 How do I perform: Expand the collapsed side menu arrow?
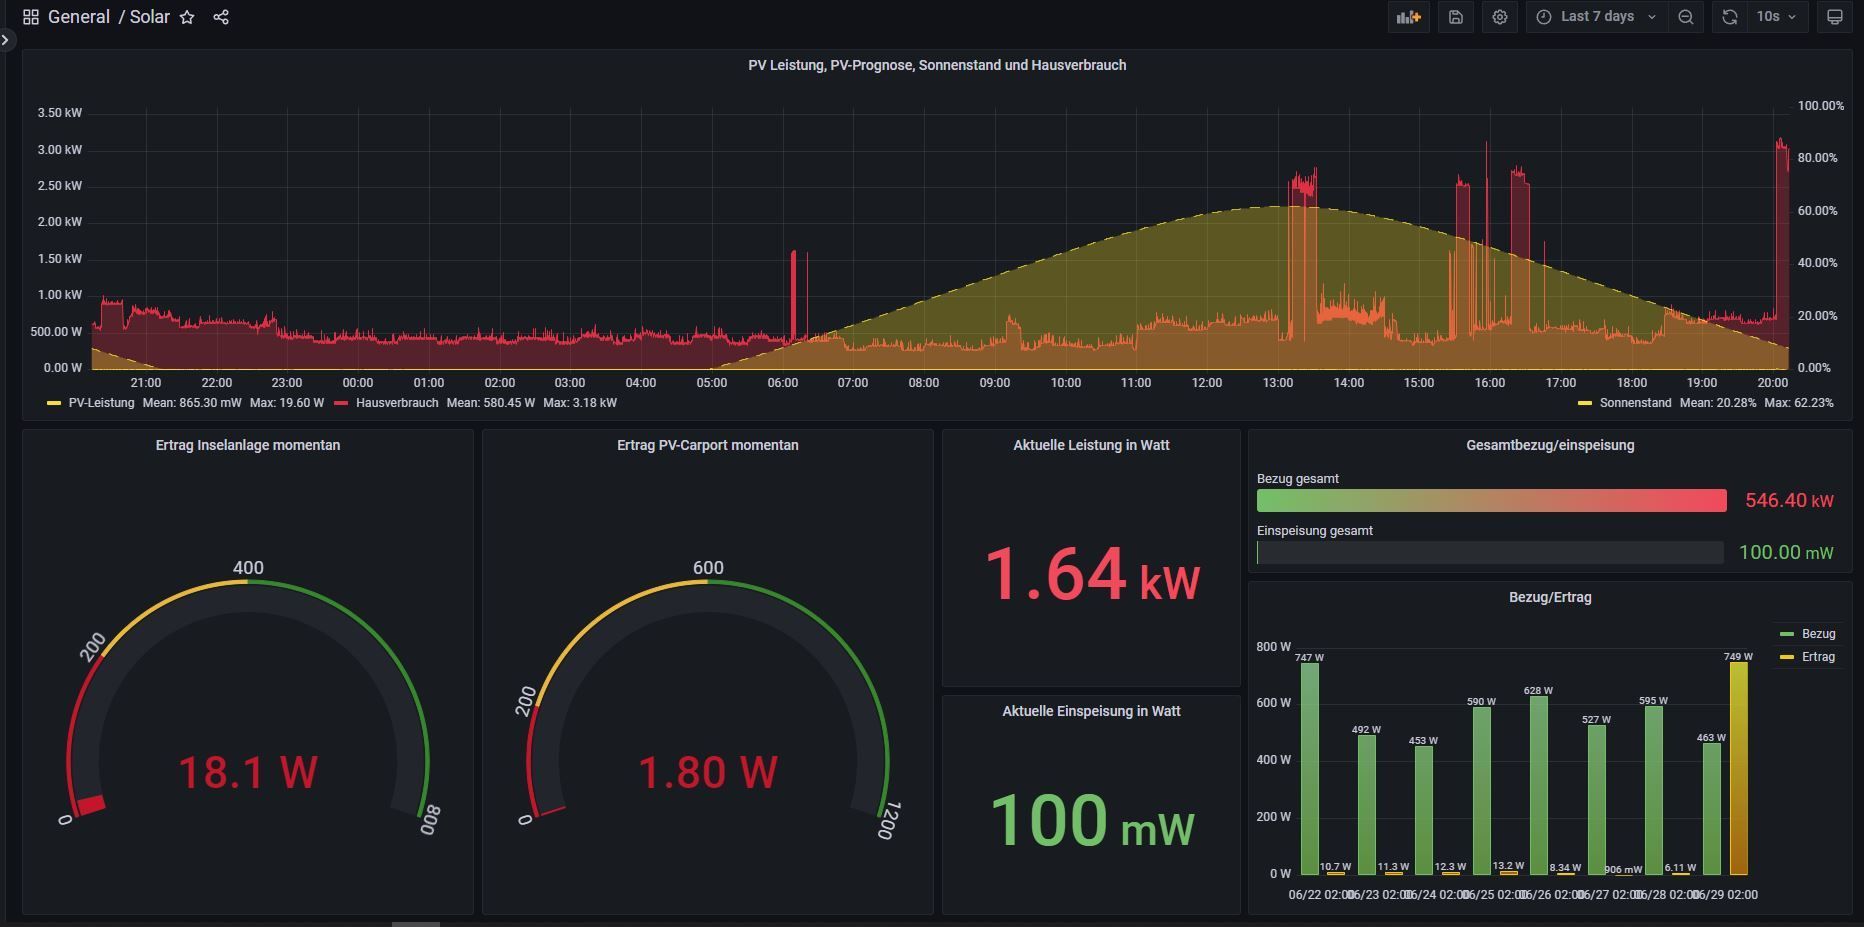click(x=6, y=40)
